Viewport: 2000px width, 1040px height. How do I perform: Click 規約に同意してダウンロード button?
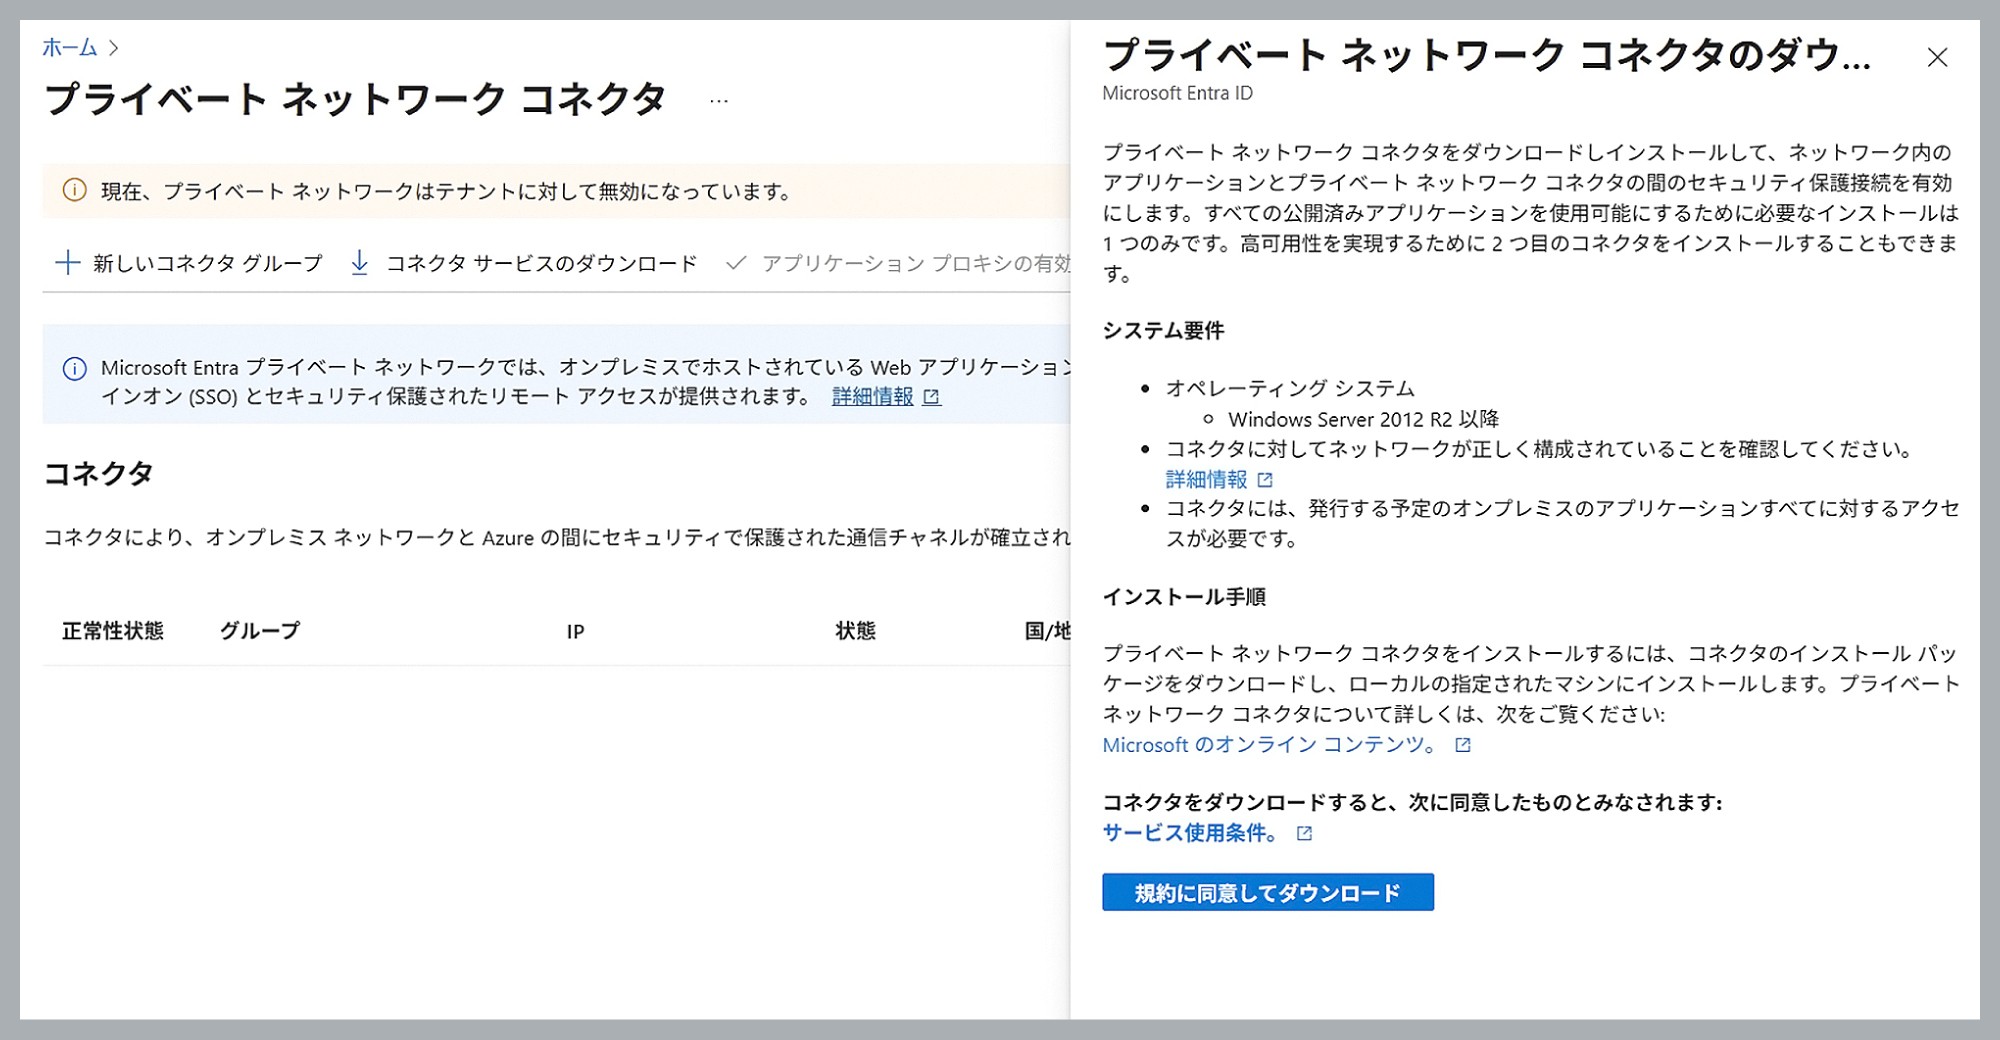click(x=1268, y=891)
